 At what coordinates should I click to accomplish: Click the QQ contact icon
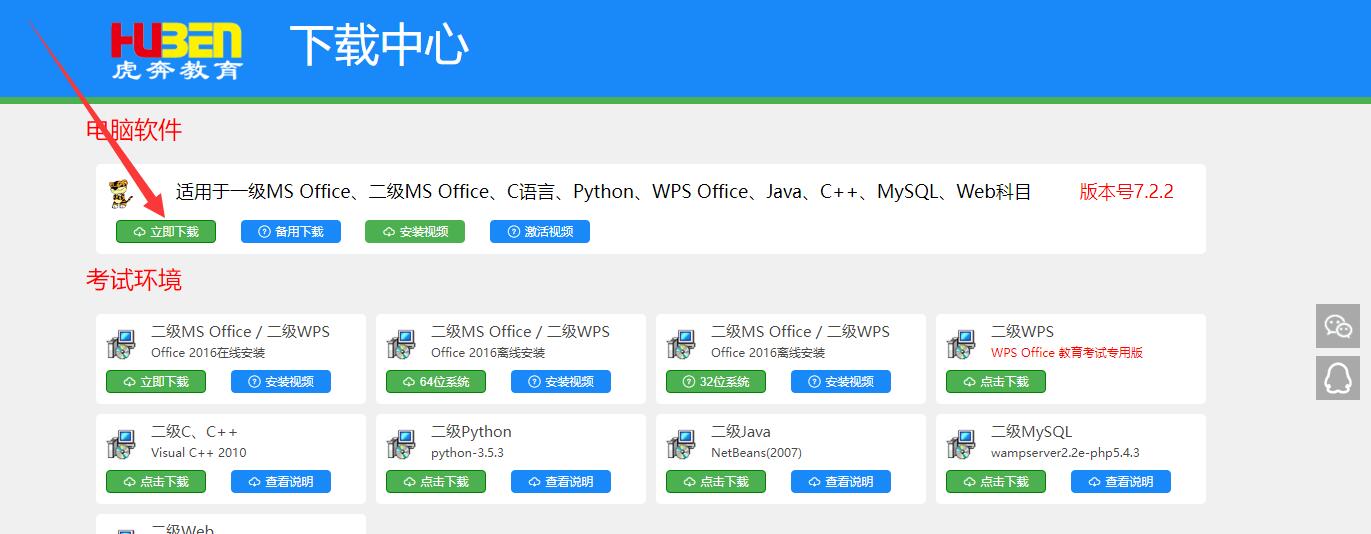tap(1338, 377)
